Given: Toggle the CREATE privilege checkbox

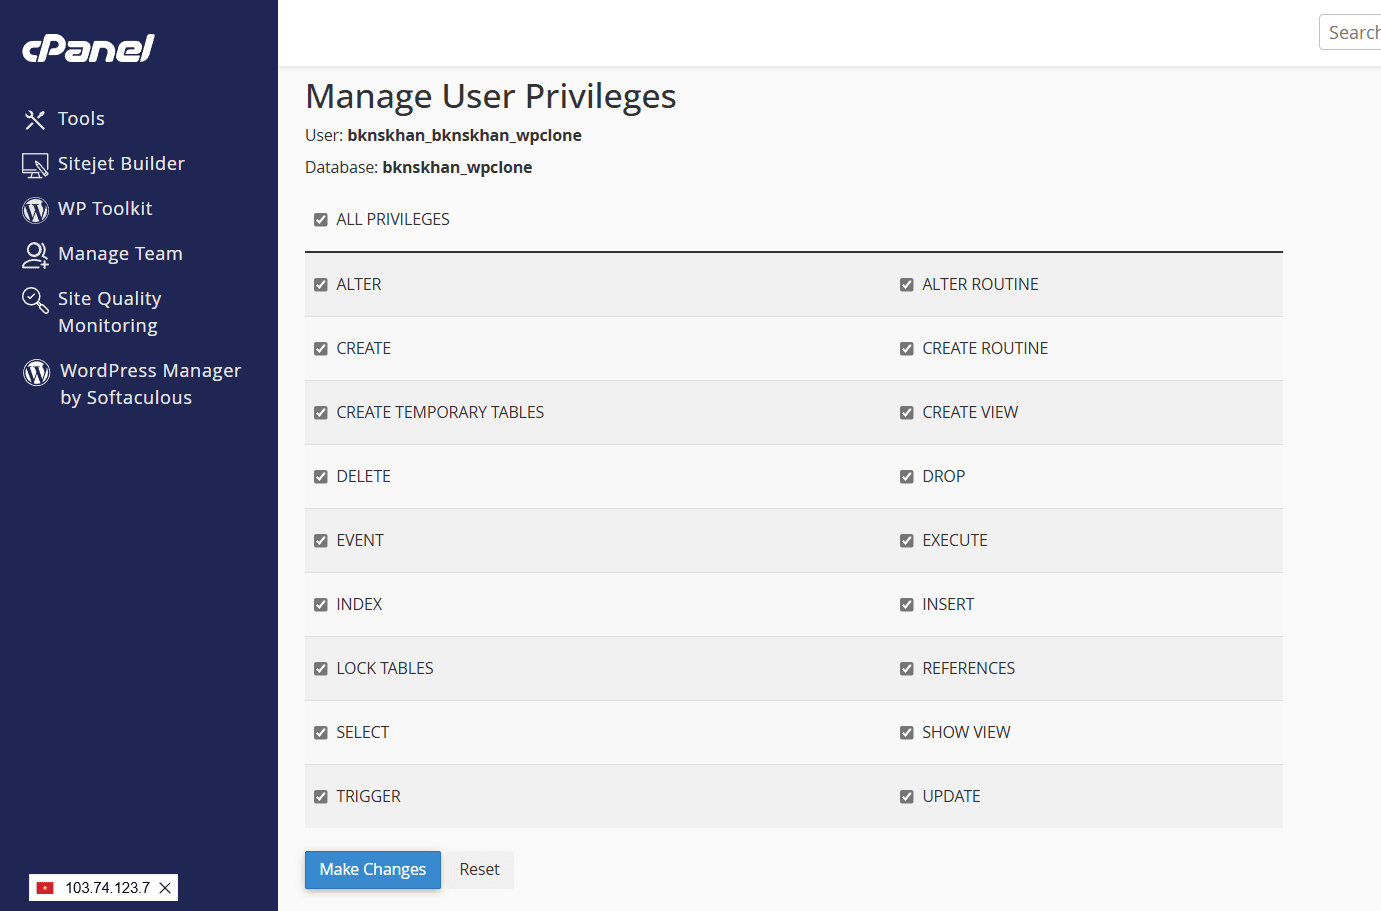Looking at the screenshot, I should click(x=321, y=349).
